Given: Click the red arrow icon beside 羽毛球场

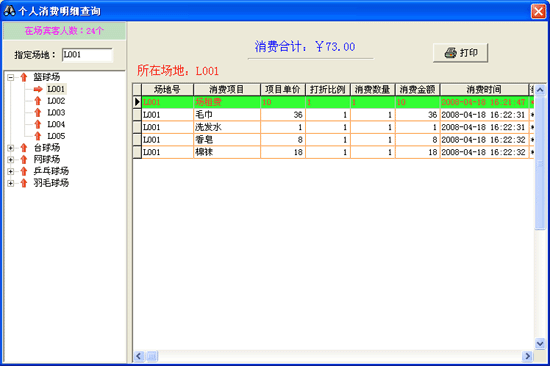Looking at the screenshot, I should coord(24,183).
